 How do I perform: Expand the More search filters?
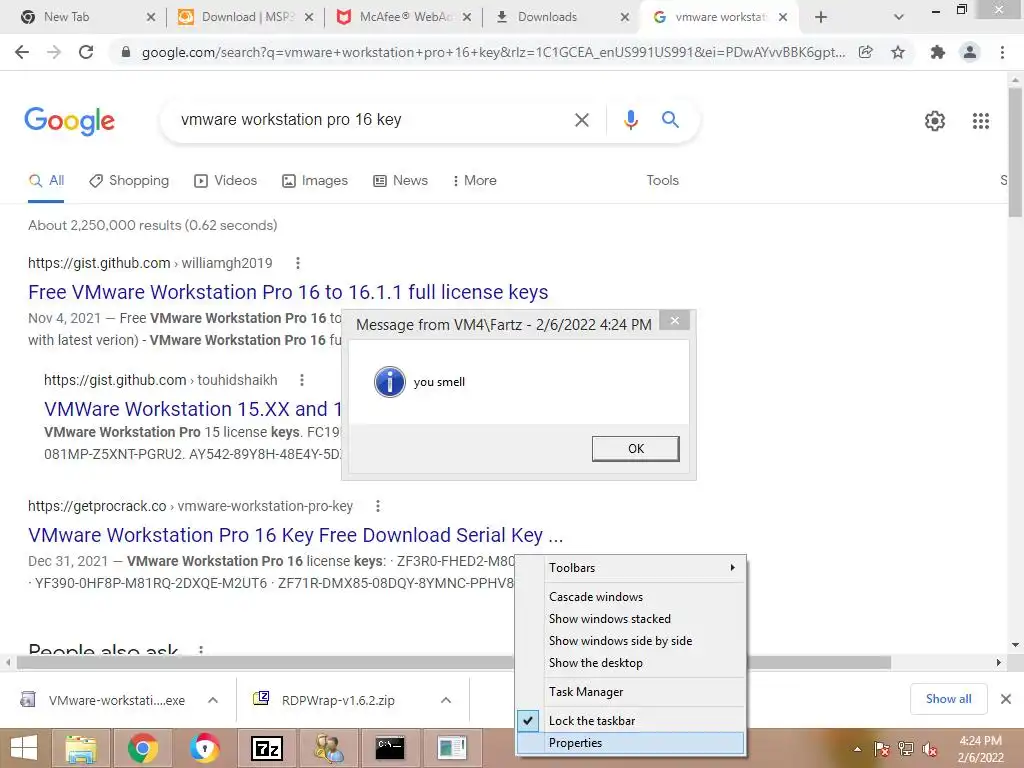click(475, 181)
